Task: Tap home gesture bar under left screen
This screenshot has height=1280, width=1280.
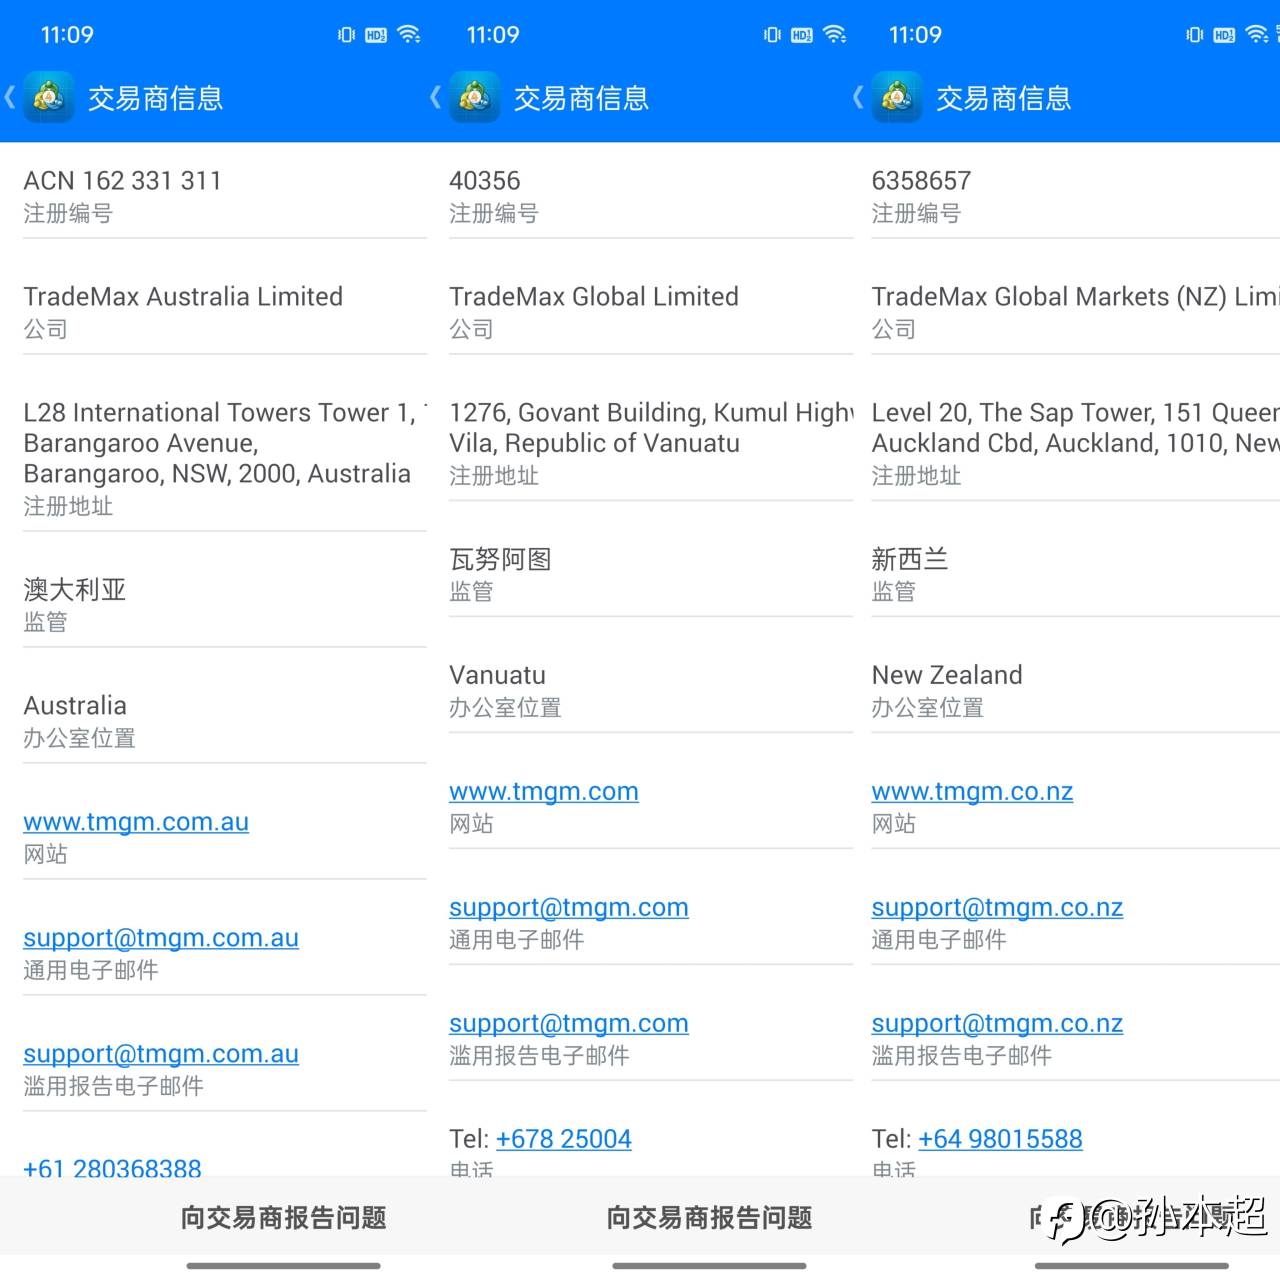Action: (x=283, y=1266)
